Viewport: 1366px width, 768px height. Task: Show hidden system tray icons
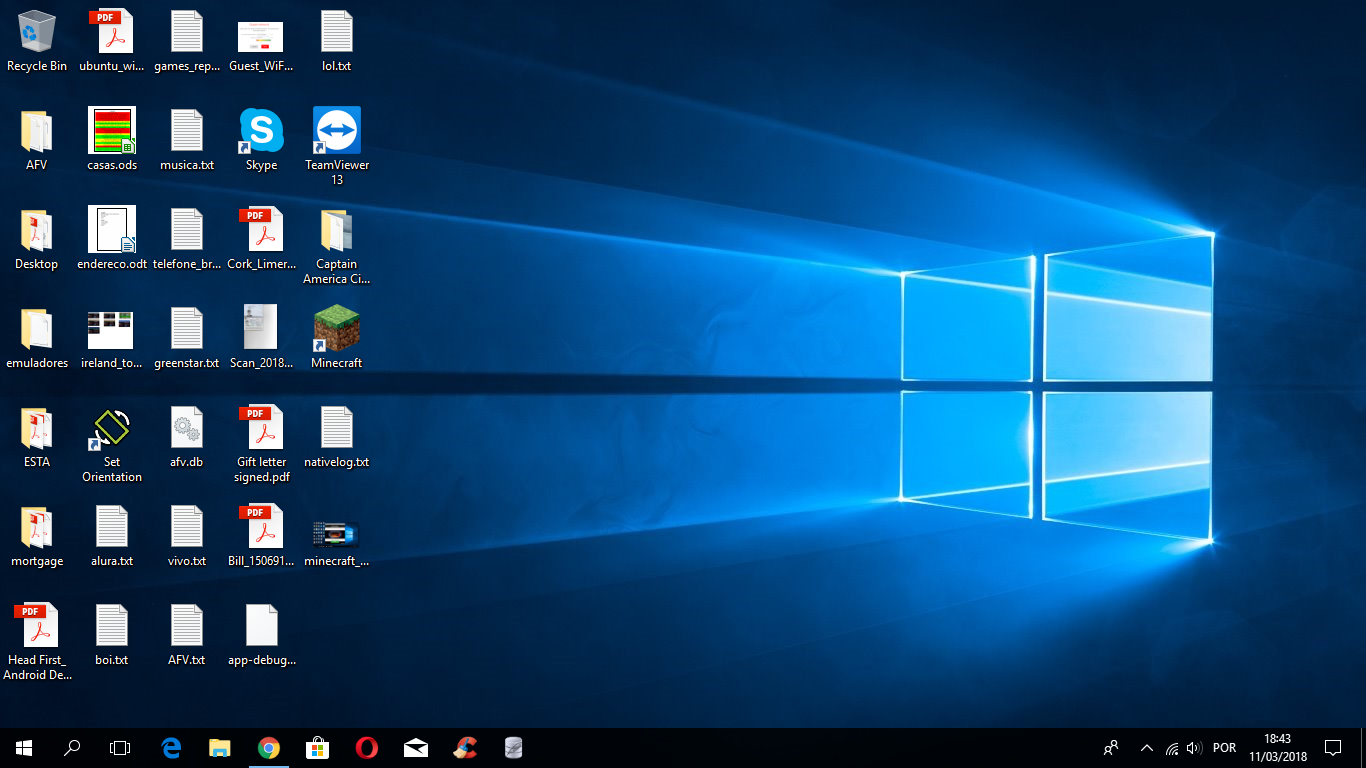point(1146,748)
